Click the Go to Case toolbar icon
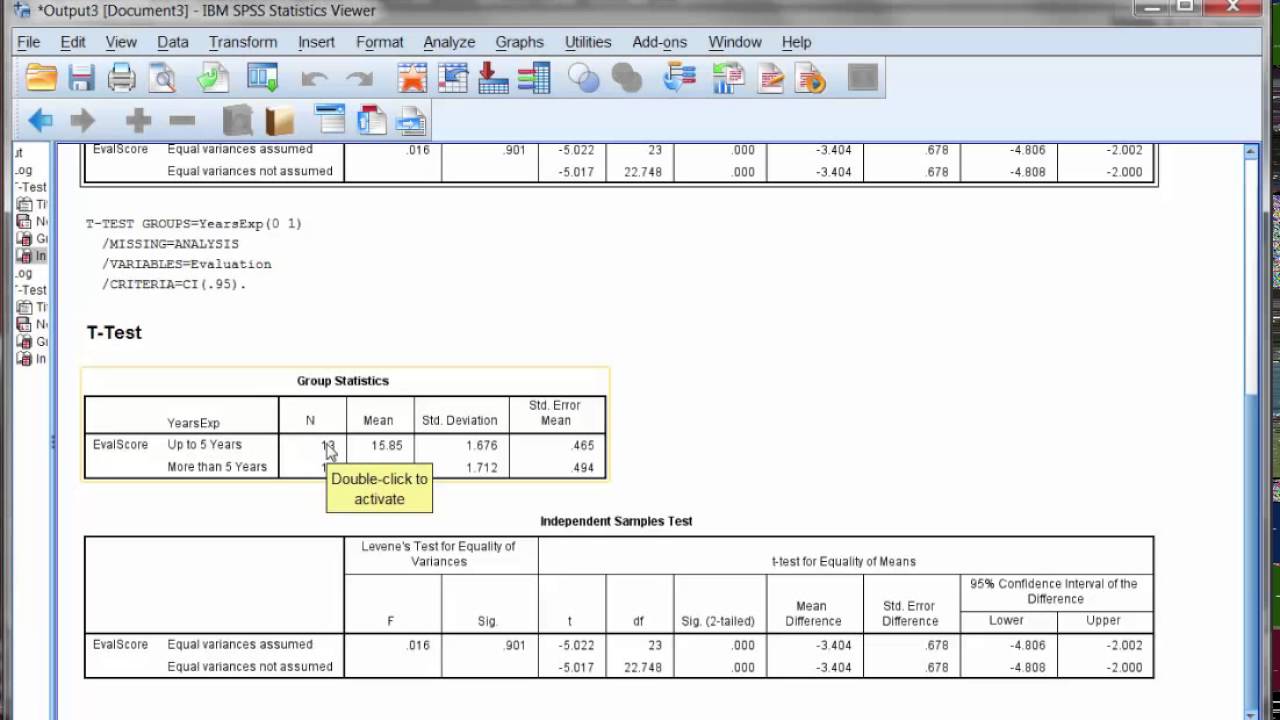The width and height of the screenshot is (1280, 720). [x=453, y=78]
